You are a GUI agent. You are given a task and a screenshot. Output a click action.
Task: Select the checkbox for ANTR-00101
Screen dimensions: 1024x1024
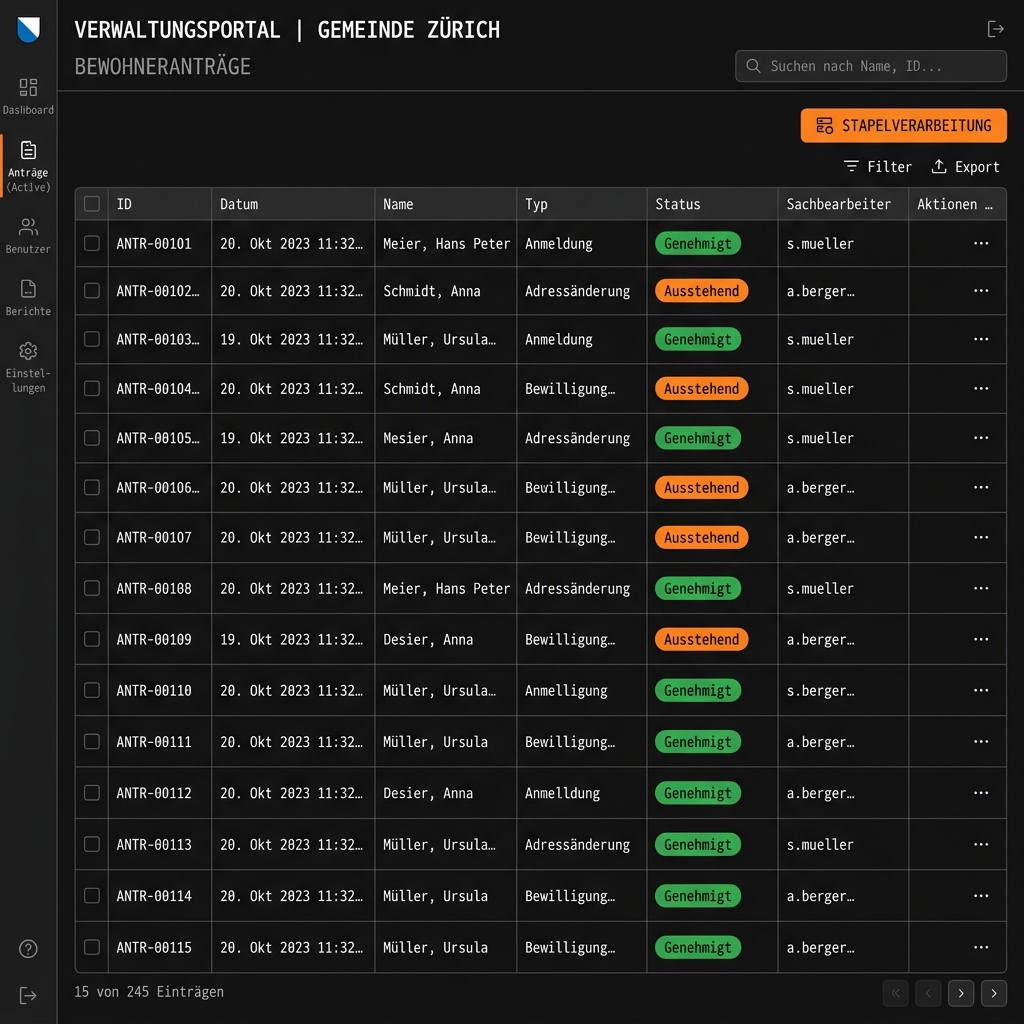click(92, 243)
